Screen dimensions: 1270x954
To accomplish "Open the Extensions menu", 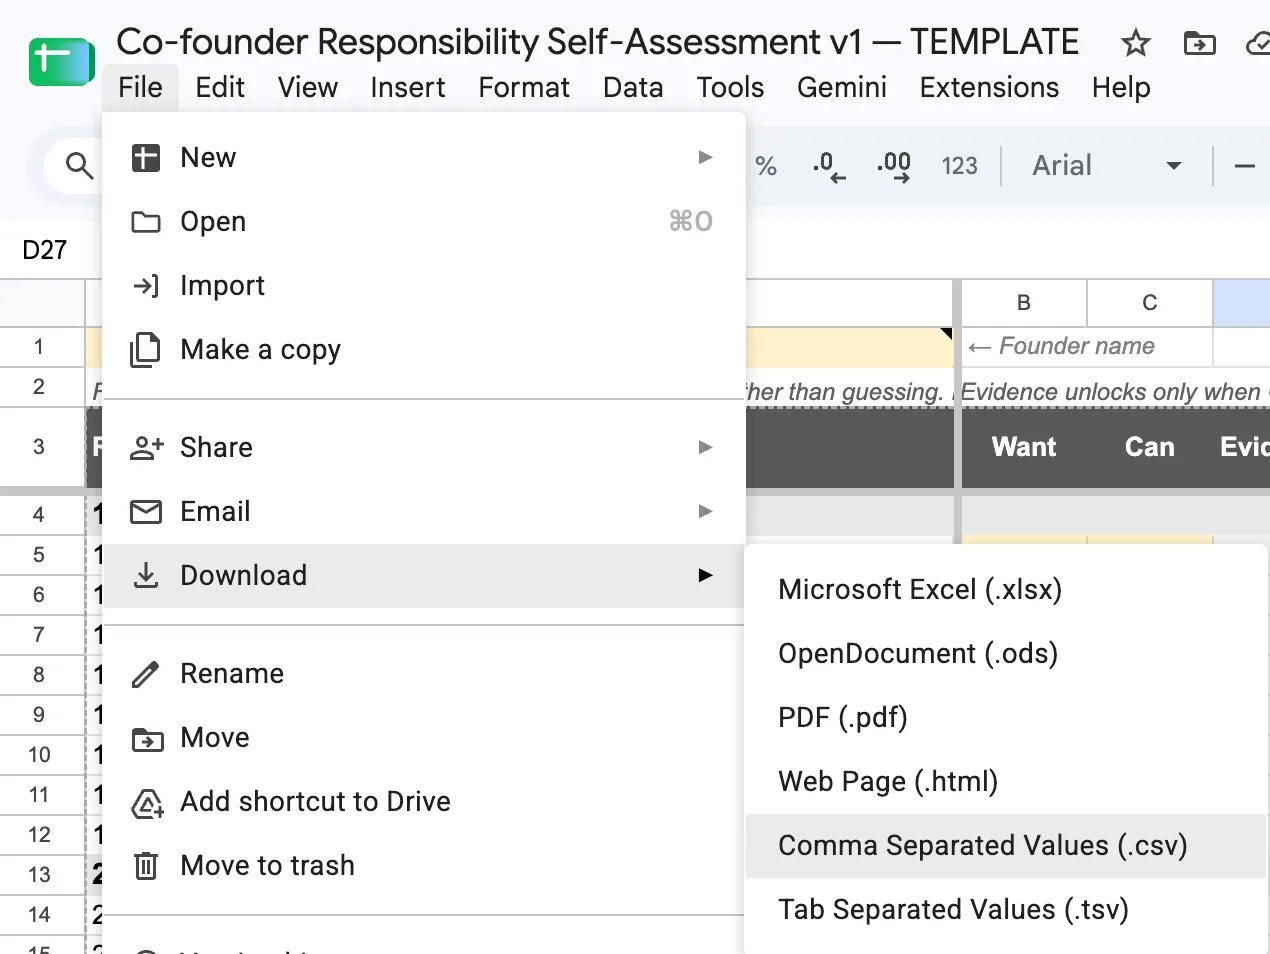I will tap(989, 88).
